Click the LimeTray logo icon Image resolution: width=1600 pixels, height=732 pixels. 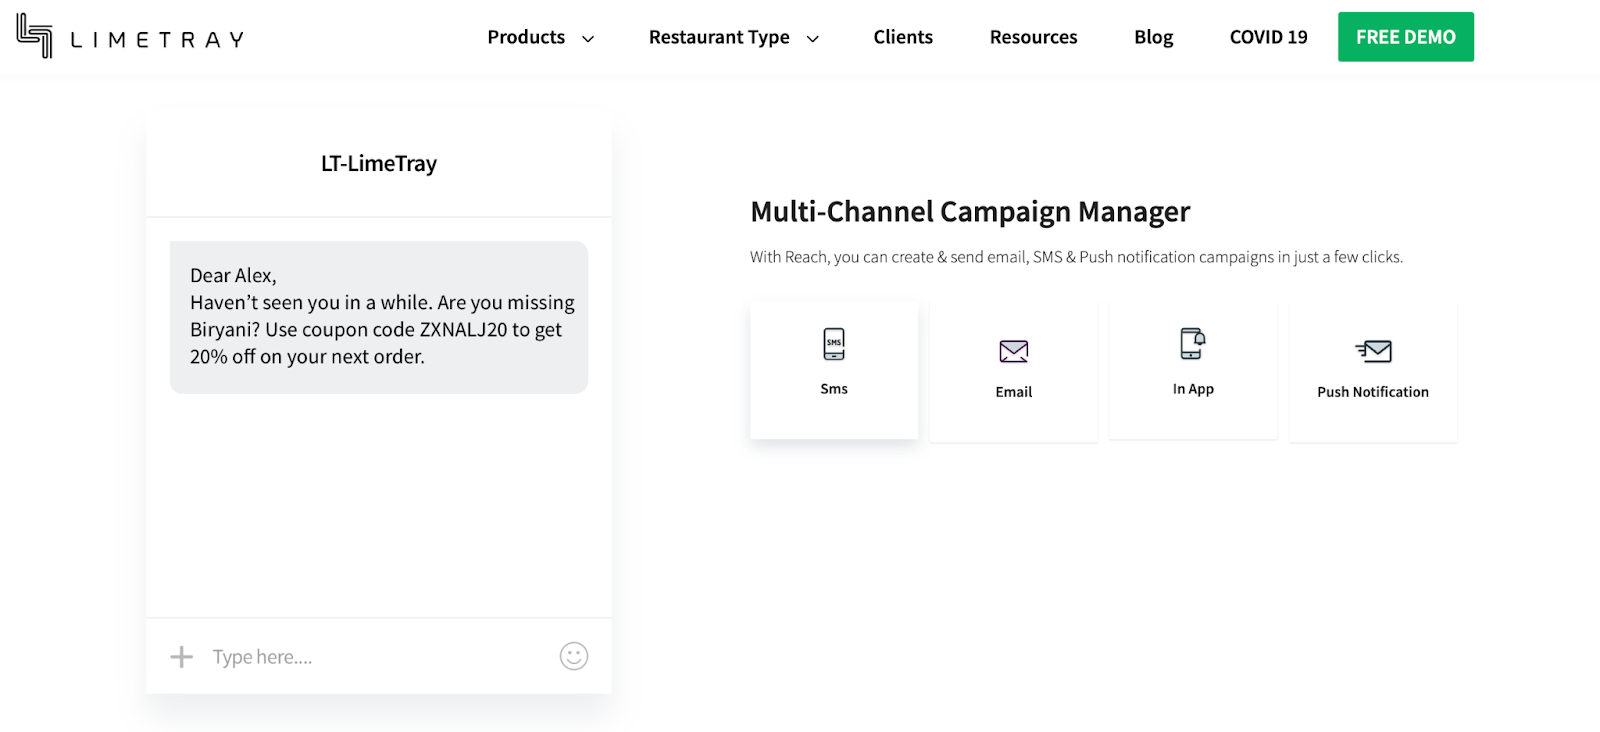pyautogui.click(x=35, y=36)
